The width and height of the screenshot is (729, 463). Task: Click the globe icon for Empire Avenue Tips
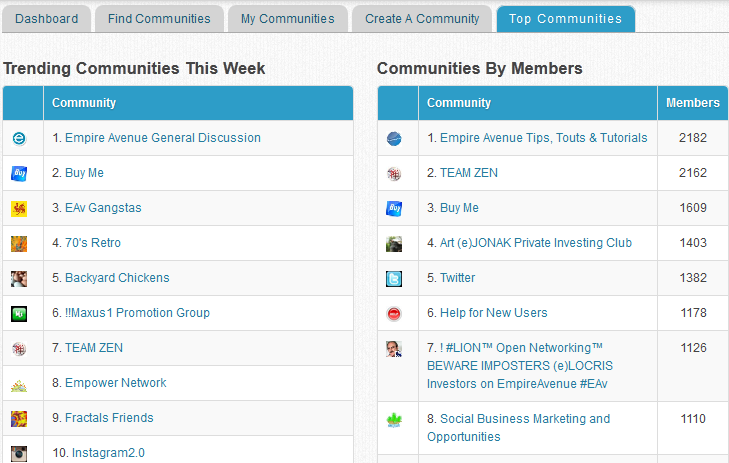[394, 138]
